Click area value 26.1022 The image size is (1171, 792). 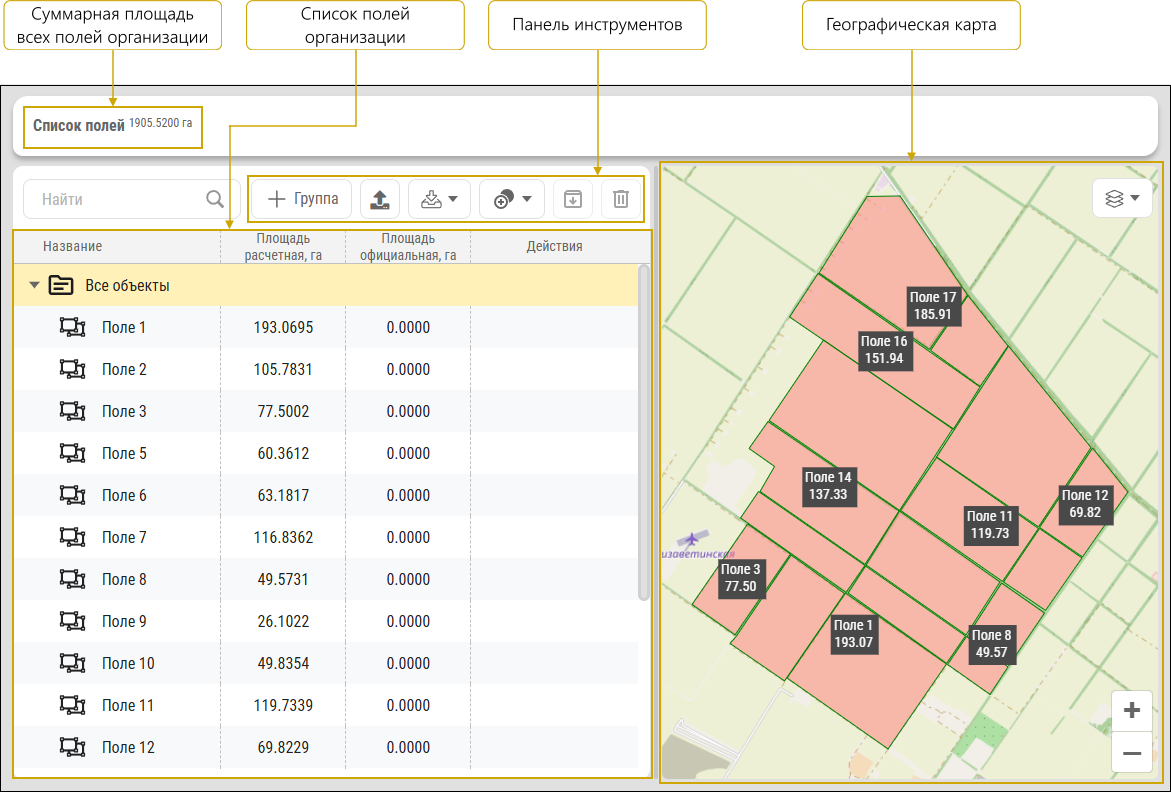click(x=283, y=621)
